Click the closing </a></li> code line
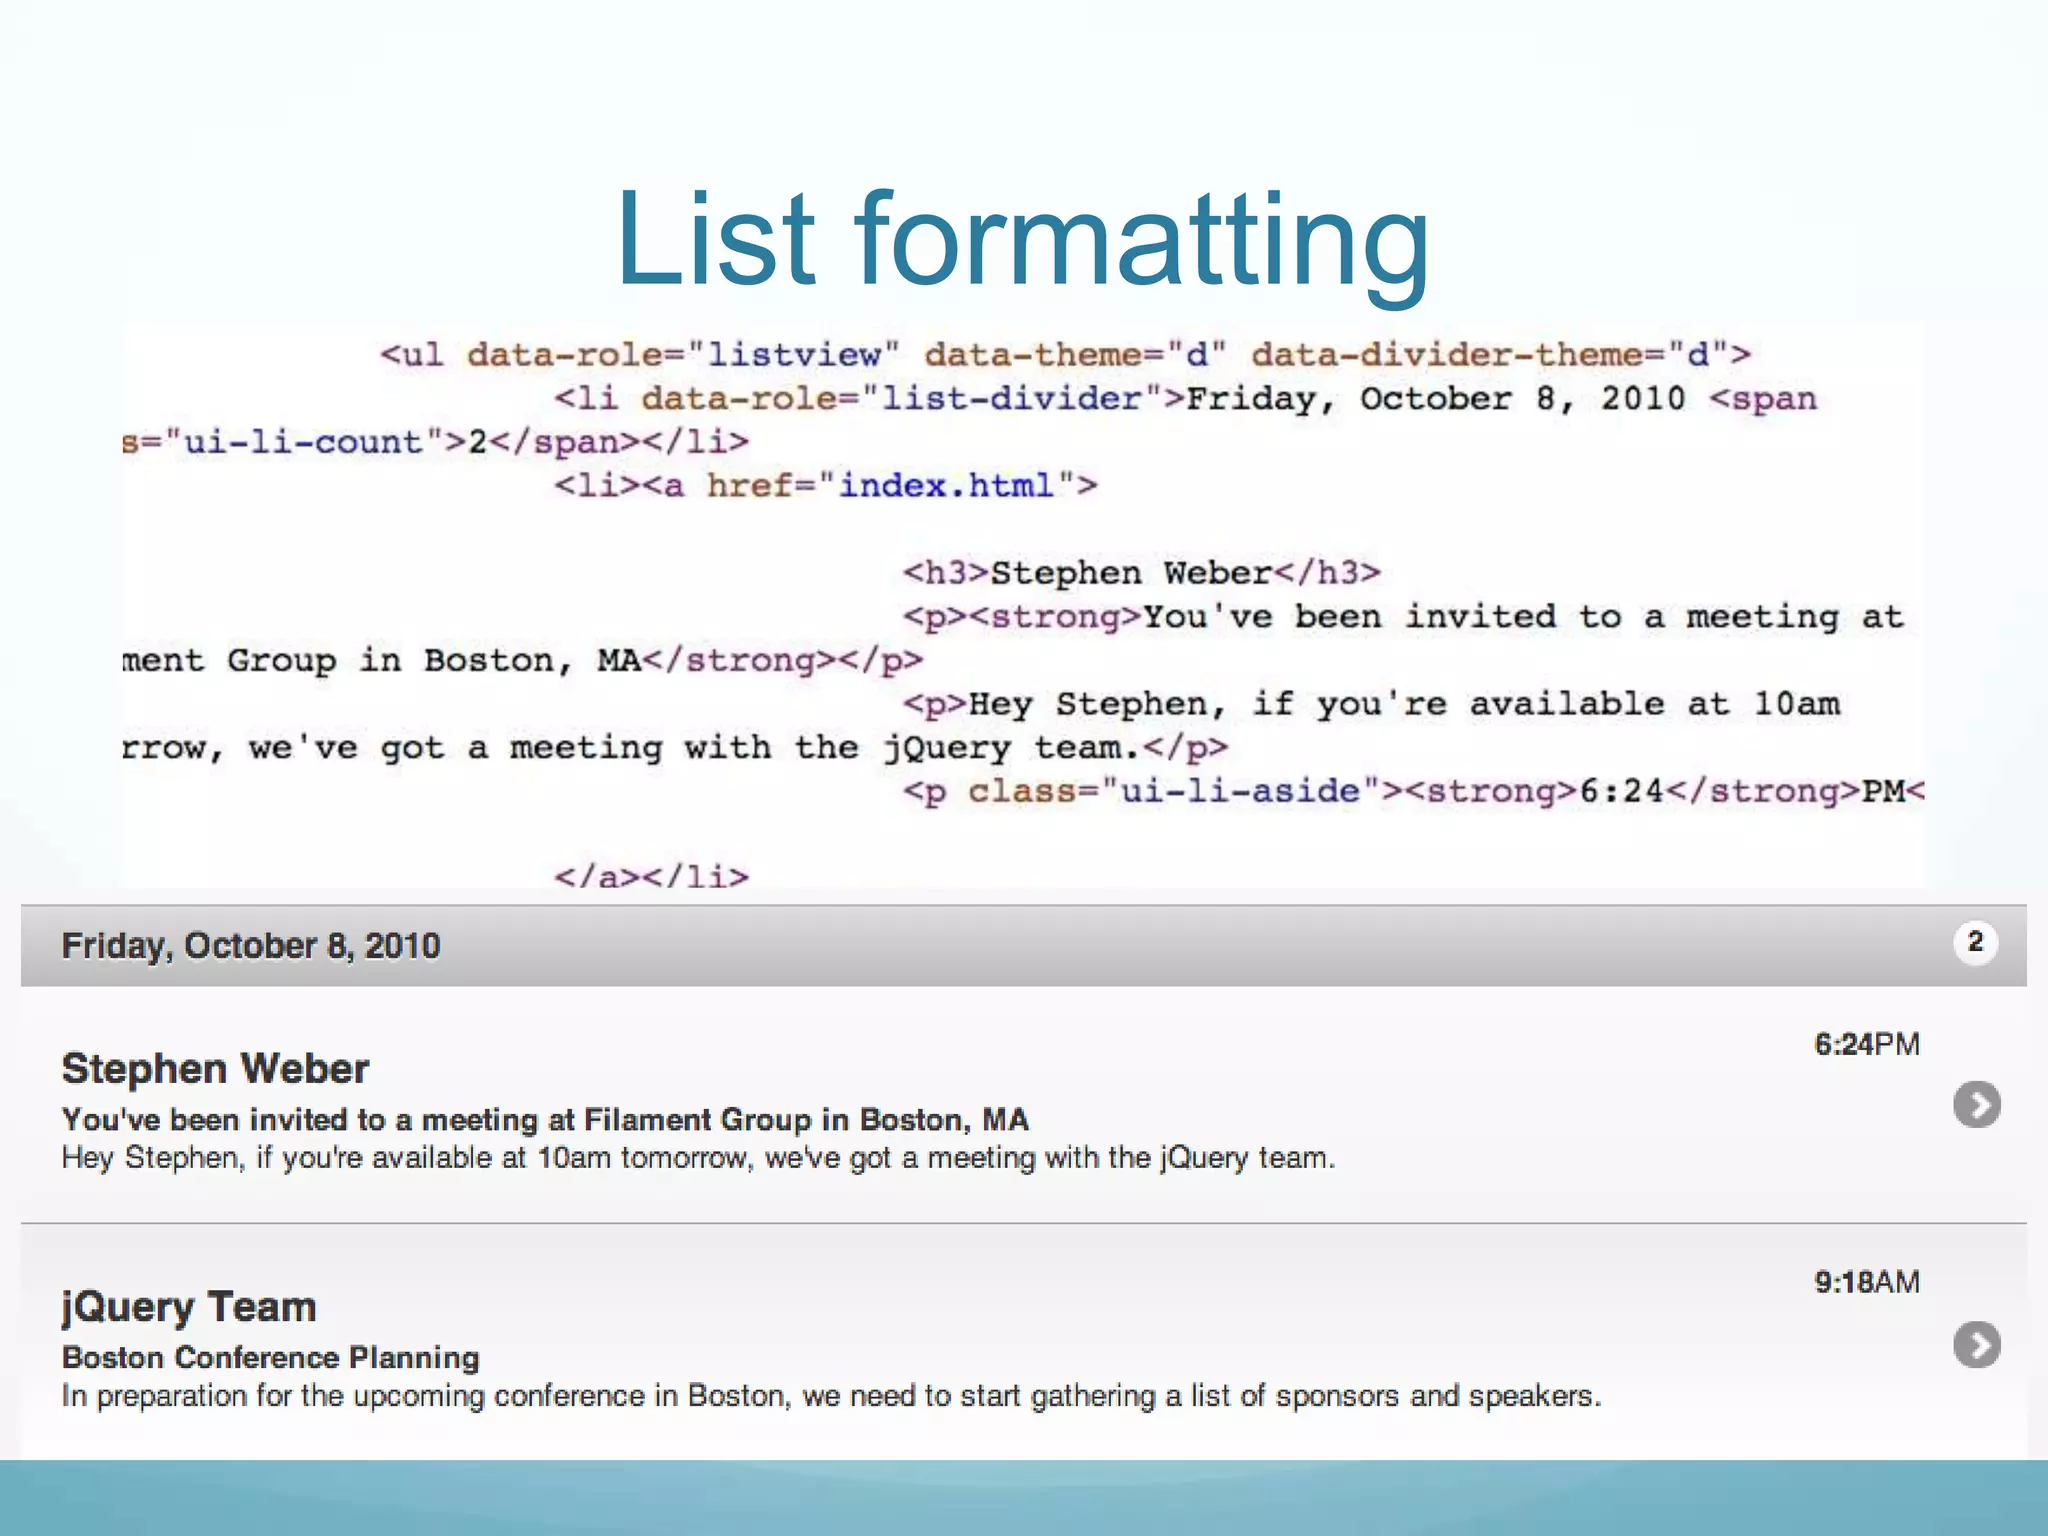The image size is (2048, 1536). pos(651,877)
